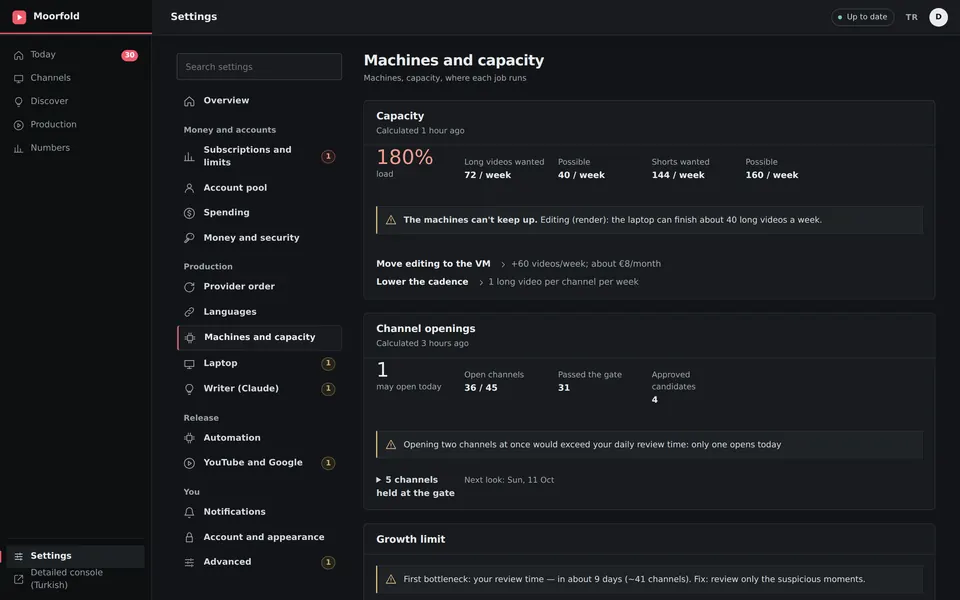
Task: Click the Notifications bell icon
Action: coord(189,512)
